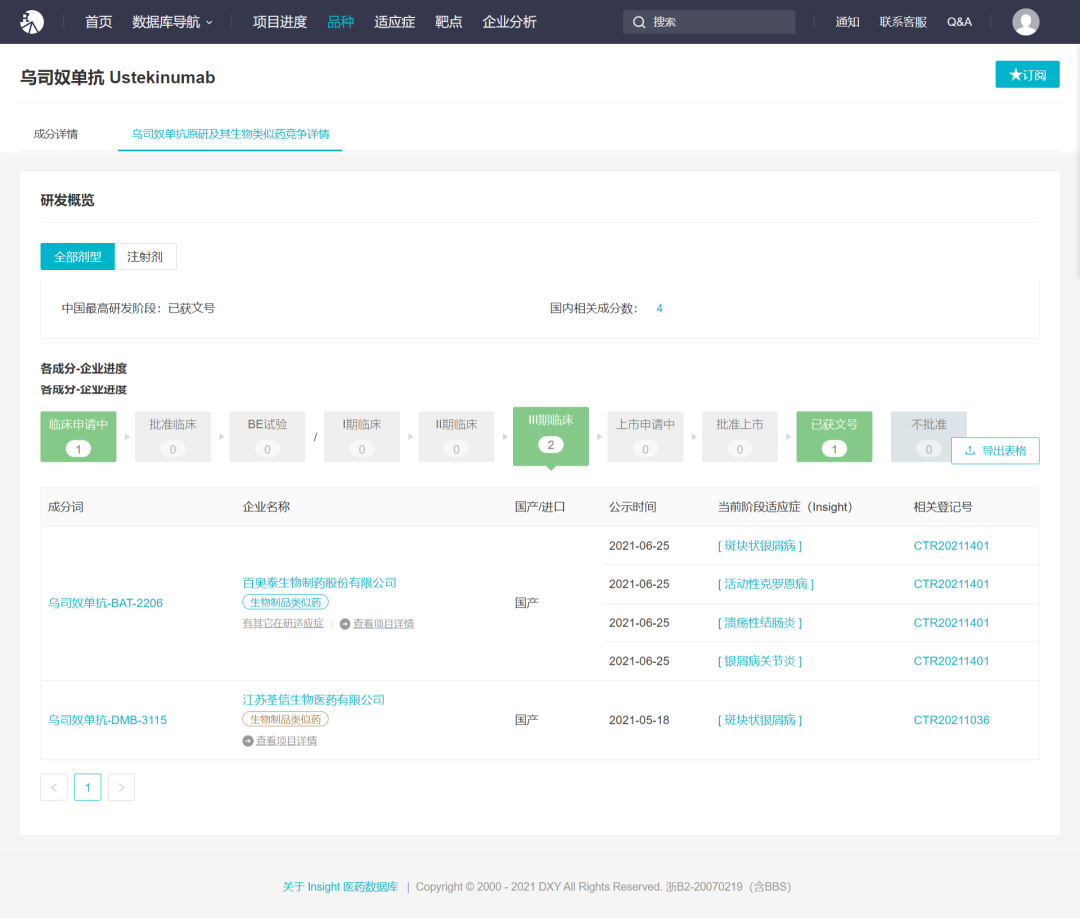
Task: Click 生物制品类似药 tag under 百奥泰
Action: pyautogui.click(x=285, y=603)
